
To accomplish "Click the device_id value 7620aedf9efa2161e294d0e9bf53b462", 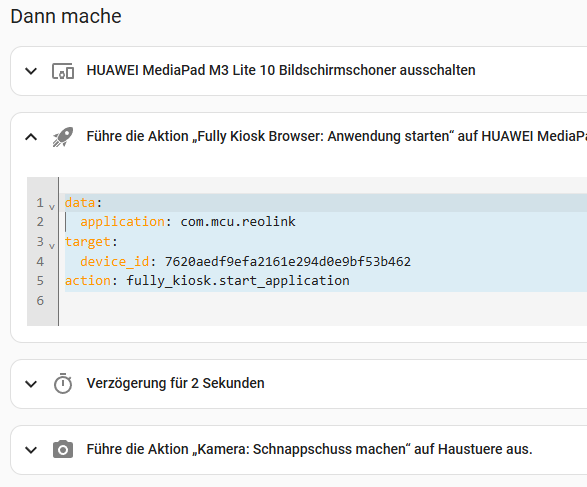I will [288, 262].
